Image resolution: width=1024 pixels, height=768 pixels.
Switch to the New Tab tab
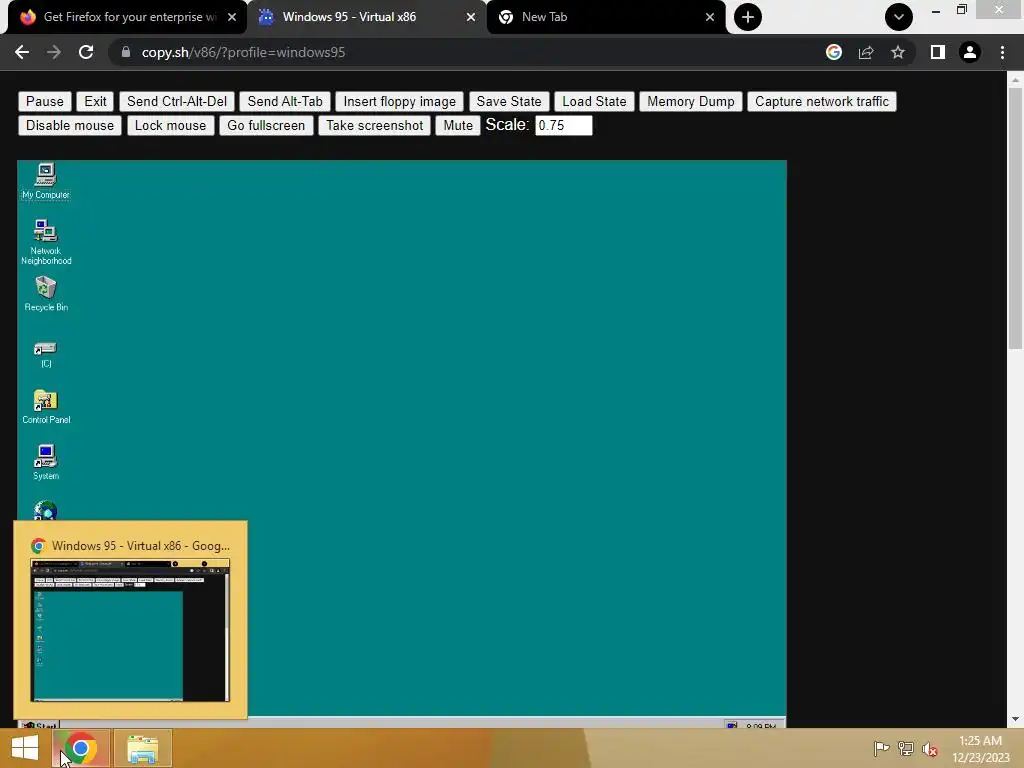[605, 17]
